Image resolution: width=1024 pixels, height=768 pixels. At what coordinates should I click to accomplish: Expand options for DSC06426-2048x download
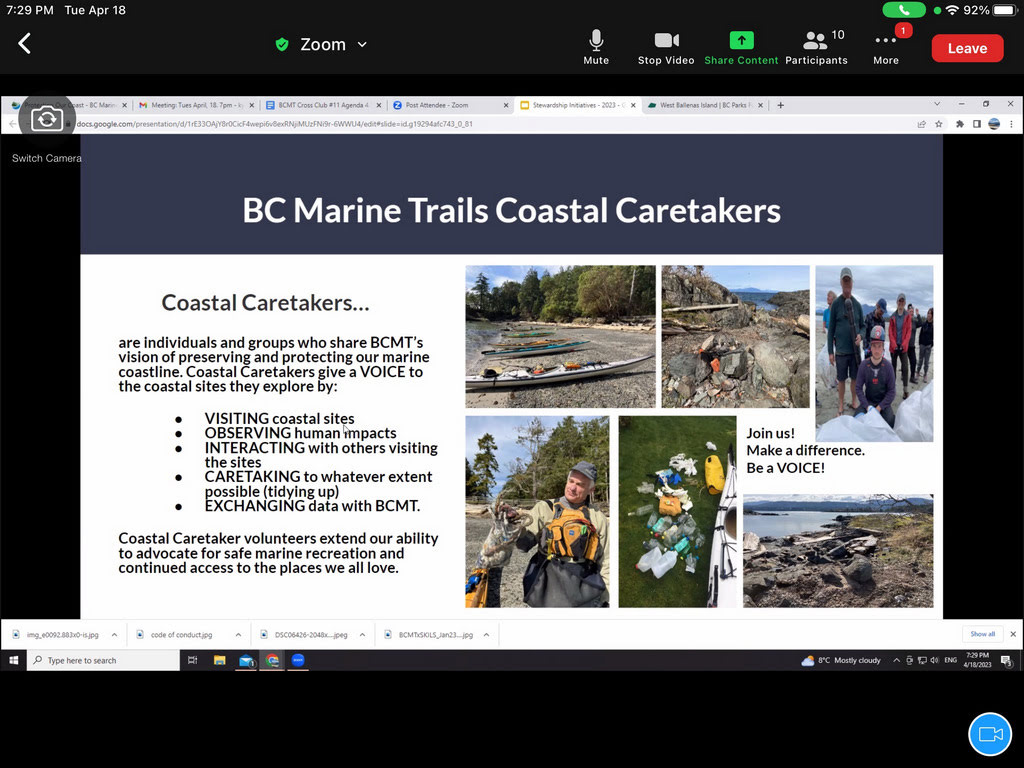tap(362, 635)
